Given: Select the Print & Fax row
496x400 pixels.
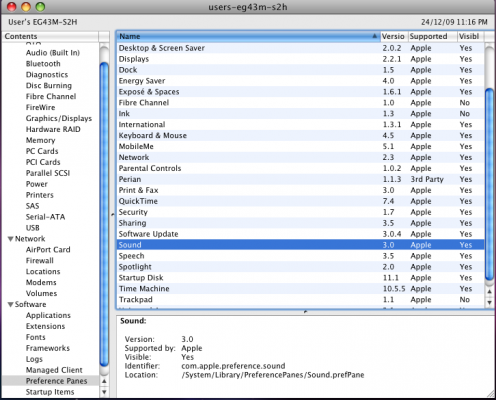Looking at the screenshot, I should pyautogui.click(x=300, y=190).
